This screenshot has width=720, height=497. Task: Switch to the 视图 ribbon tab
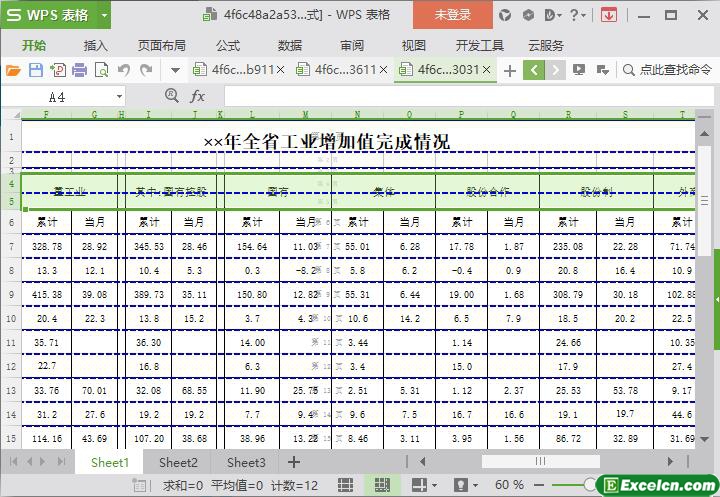tap(414, 45)
